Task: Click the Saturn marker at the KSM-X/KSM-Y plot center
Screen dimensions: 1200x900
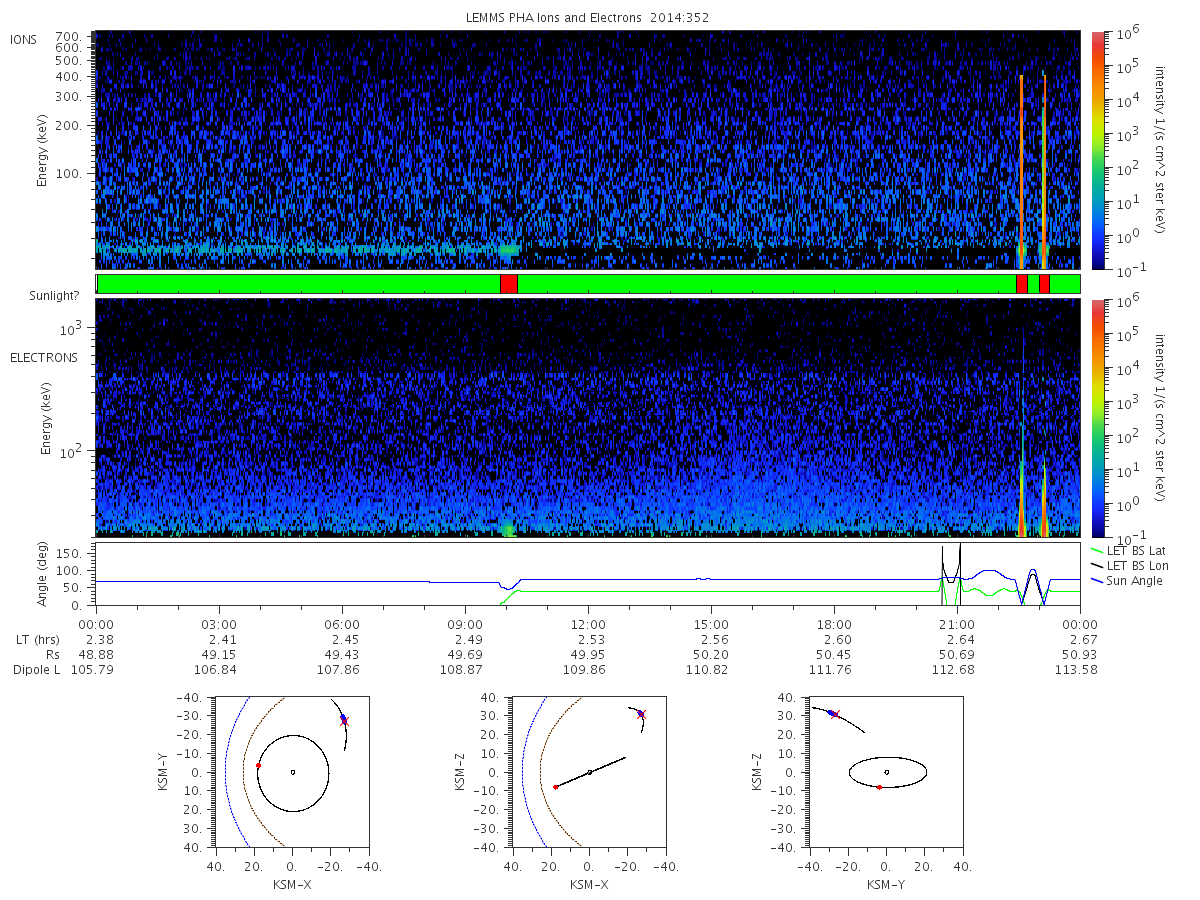Action: coord(292,771)
